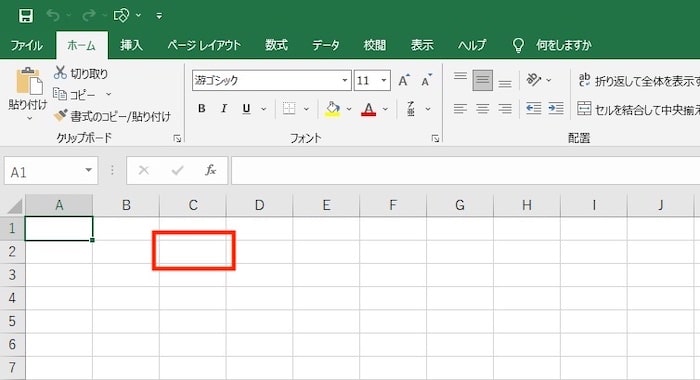
Task: Toggle align text right
Action: pos(505,109)
